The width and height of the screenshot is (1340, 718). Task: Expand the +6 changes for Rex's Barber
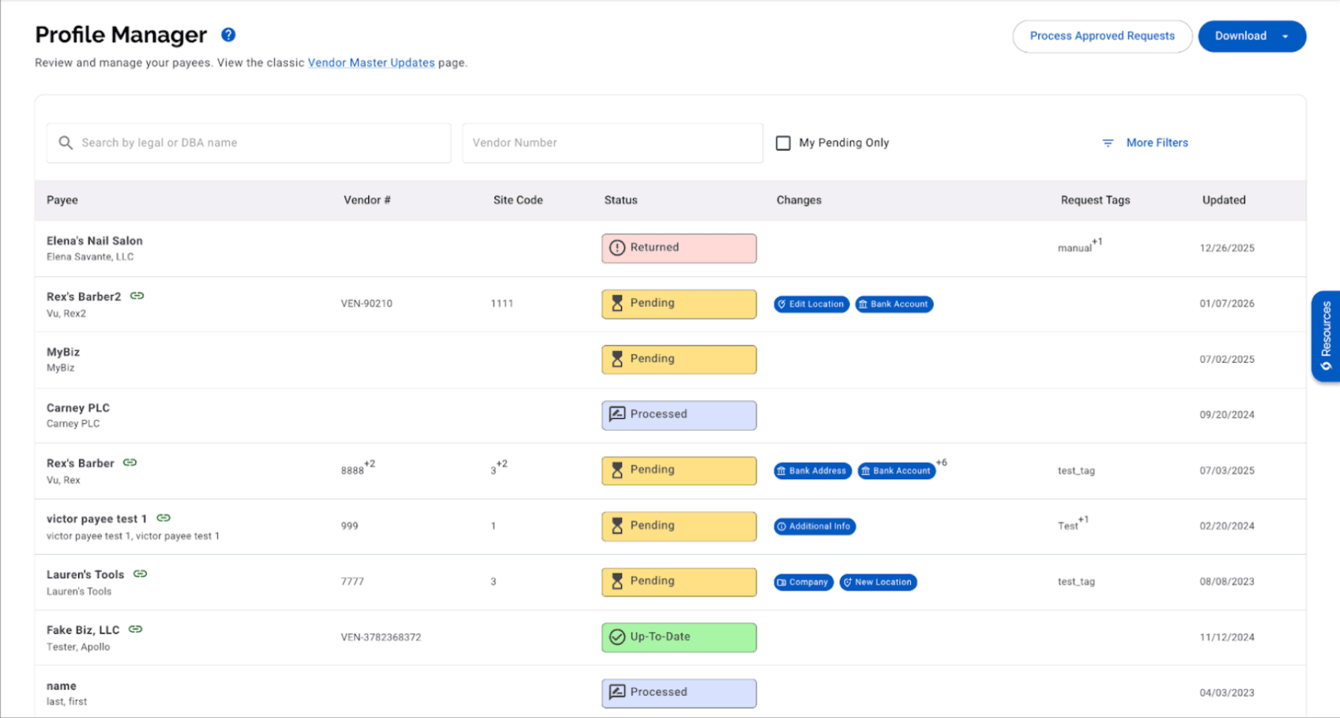(x=941, y=463)
